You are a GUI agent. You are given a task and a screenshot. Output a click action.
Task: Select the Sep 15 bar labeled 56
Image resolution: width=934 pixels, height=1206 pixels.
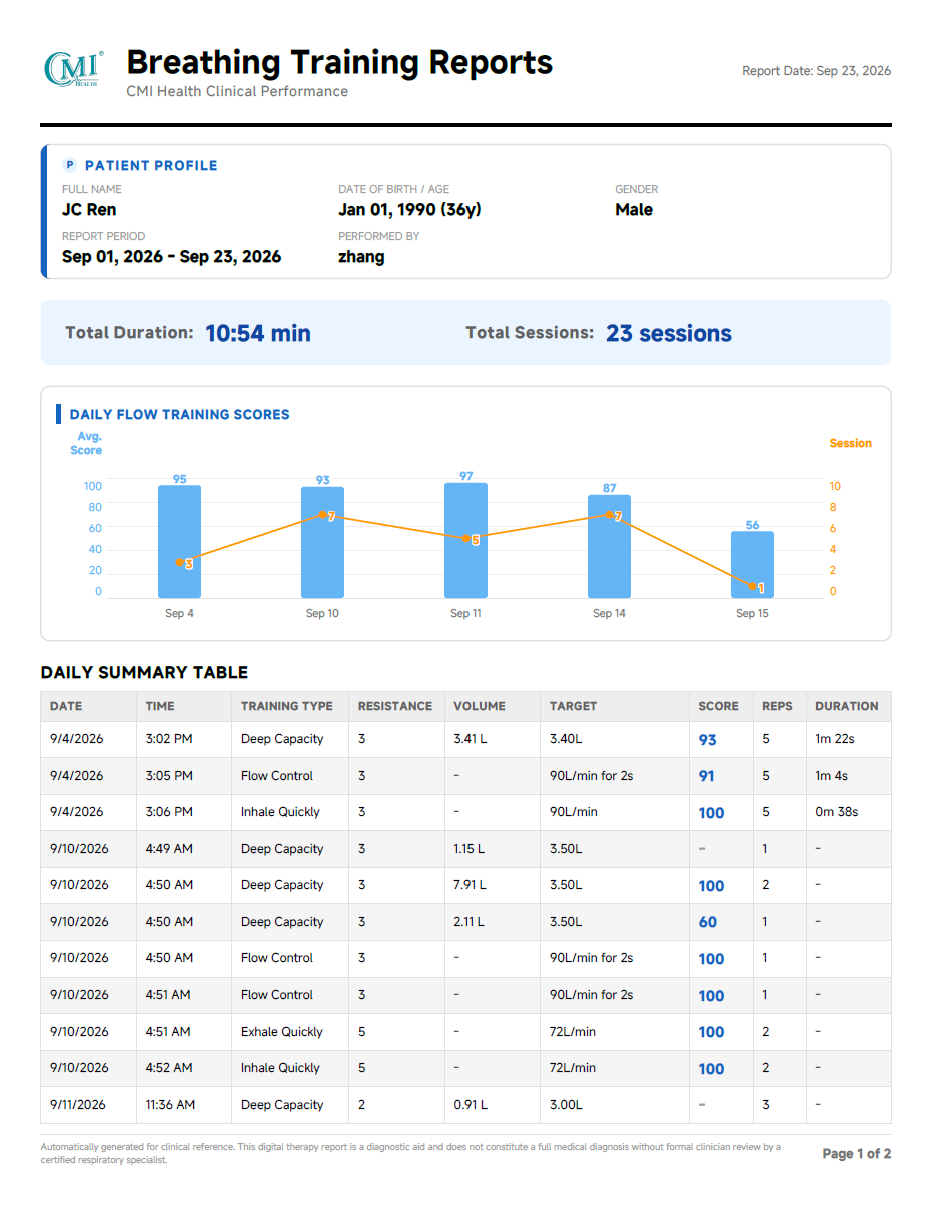pos(752,565)
